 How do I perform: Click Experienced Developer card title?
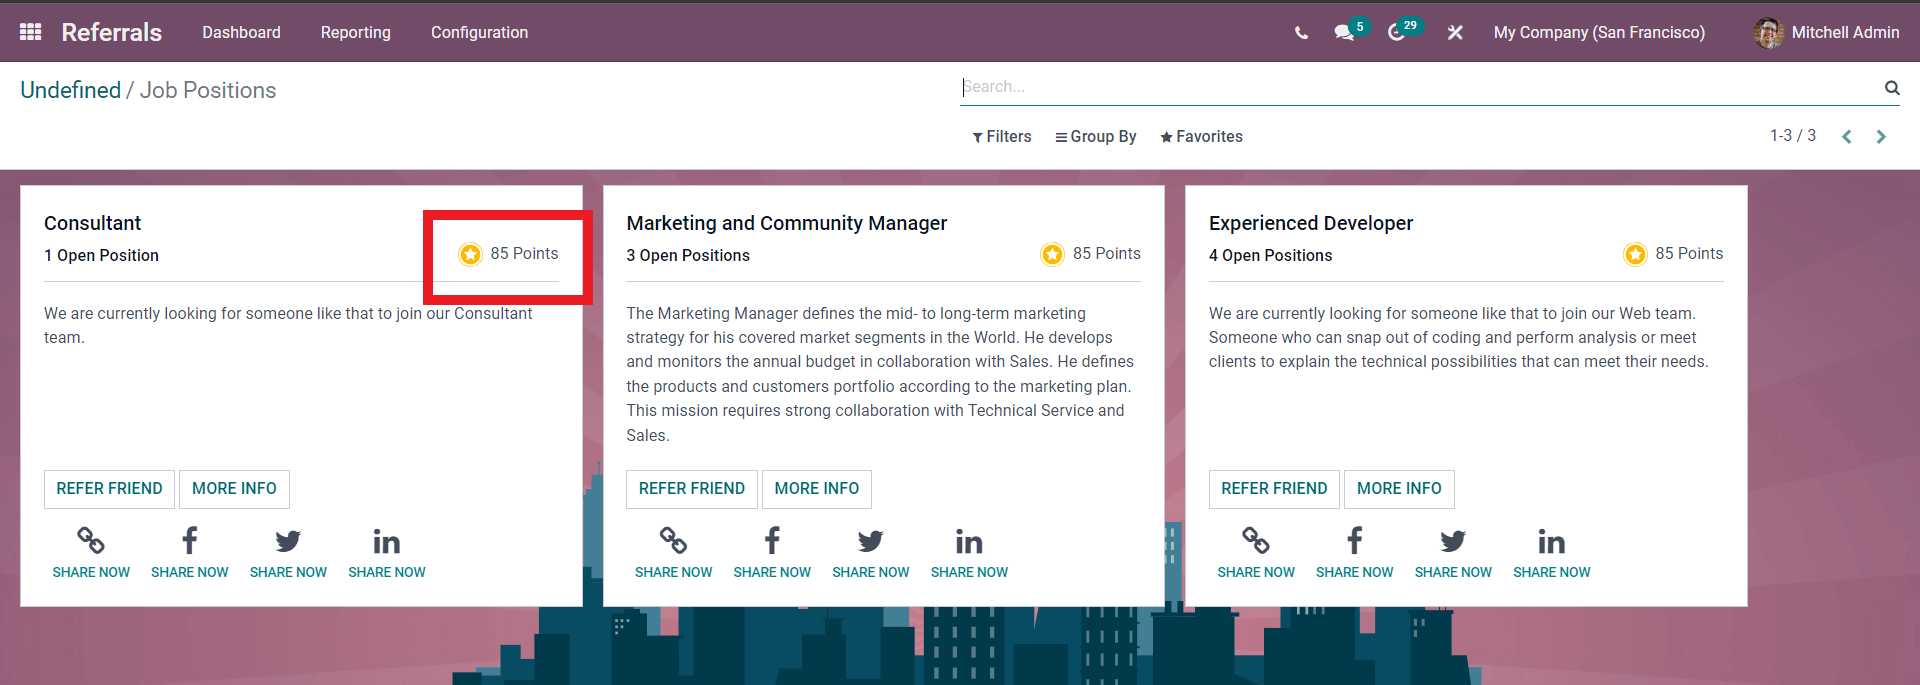click(1311, 223)
